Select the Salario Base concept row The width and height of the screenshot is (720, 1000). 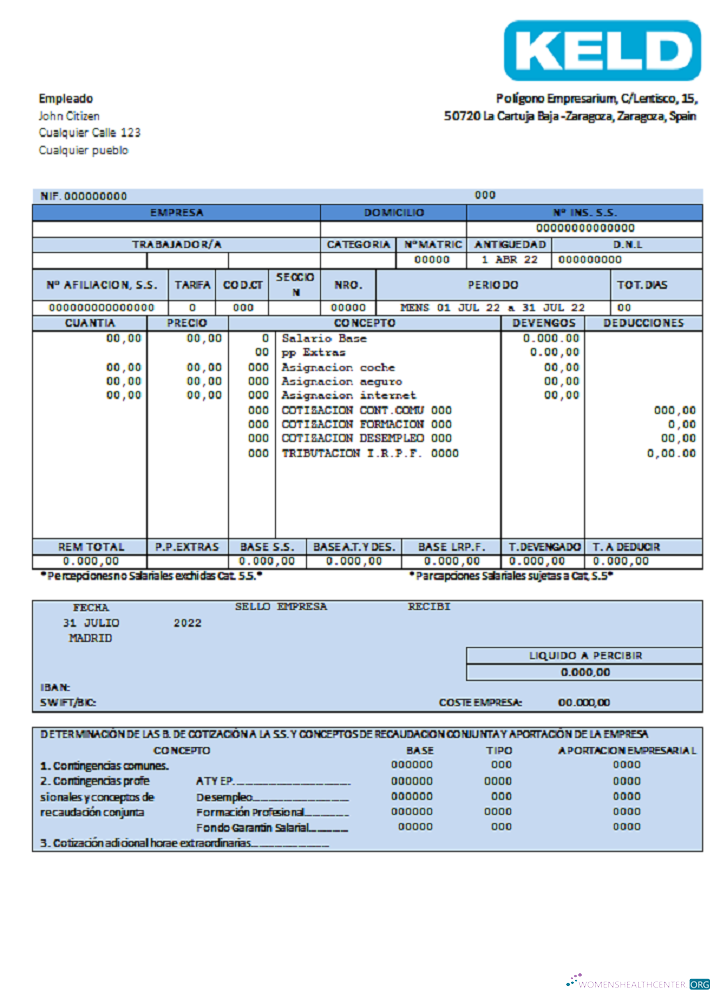tap(324, 339)
